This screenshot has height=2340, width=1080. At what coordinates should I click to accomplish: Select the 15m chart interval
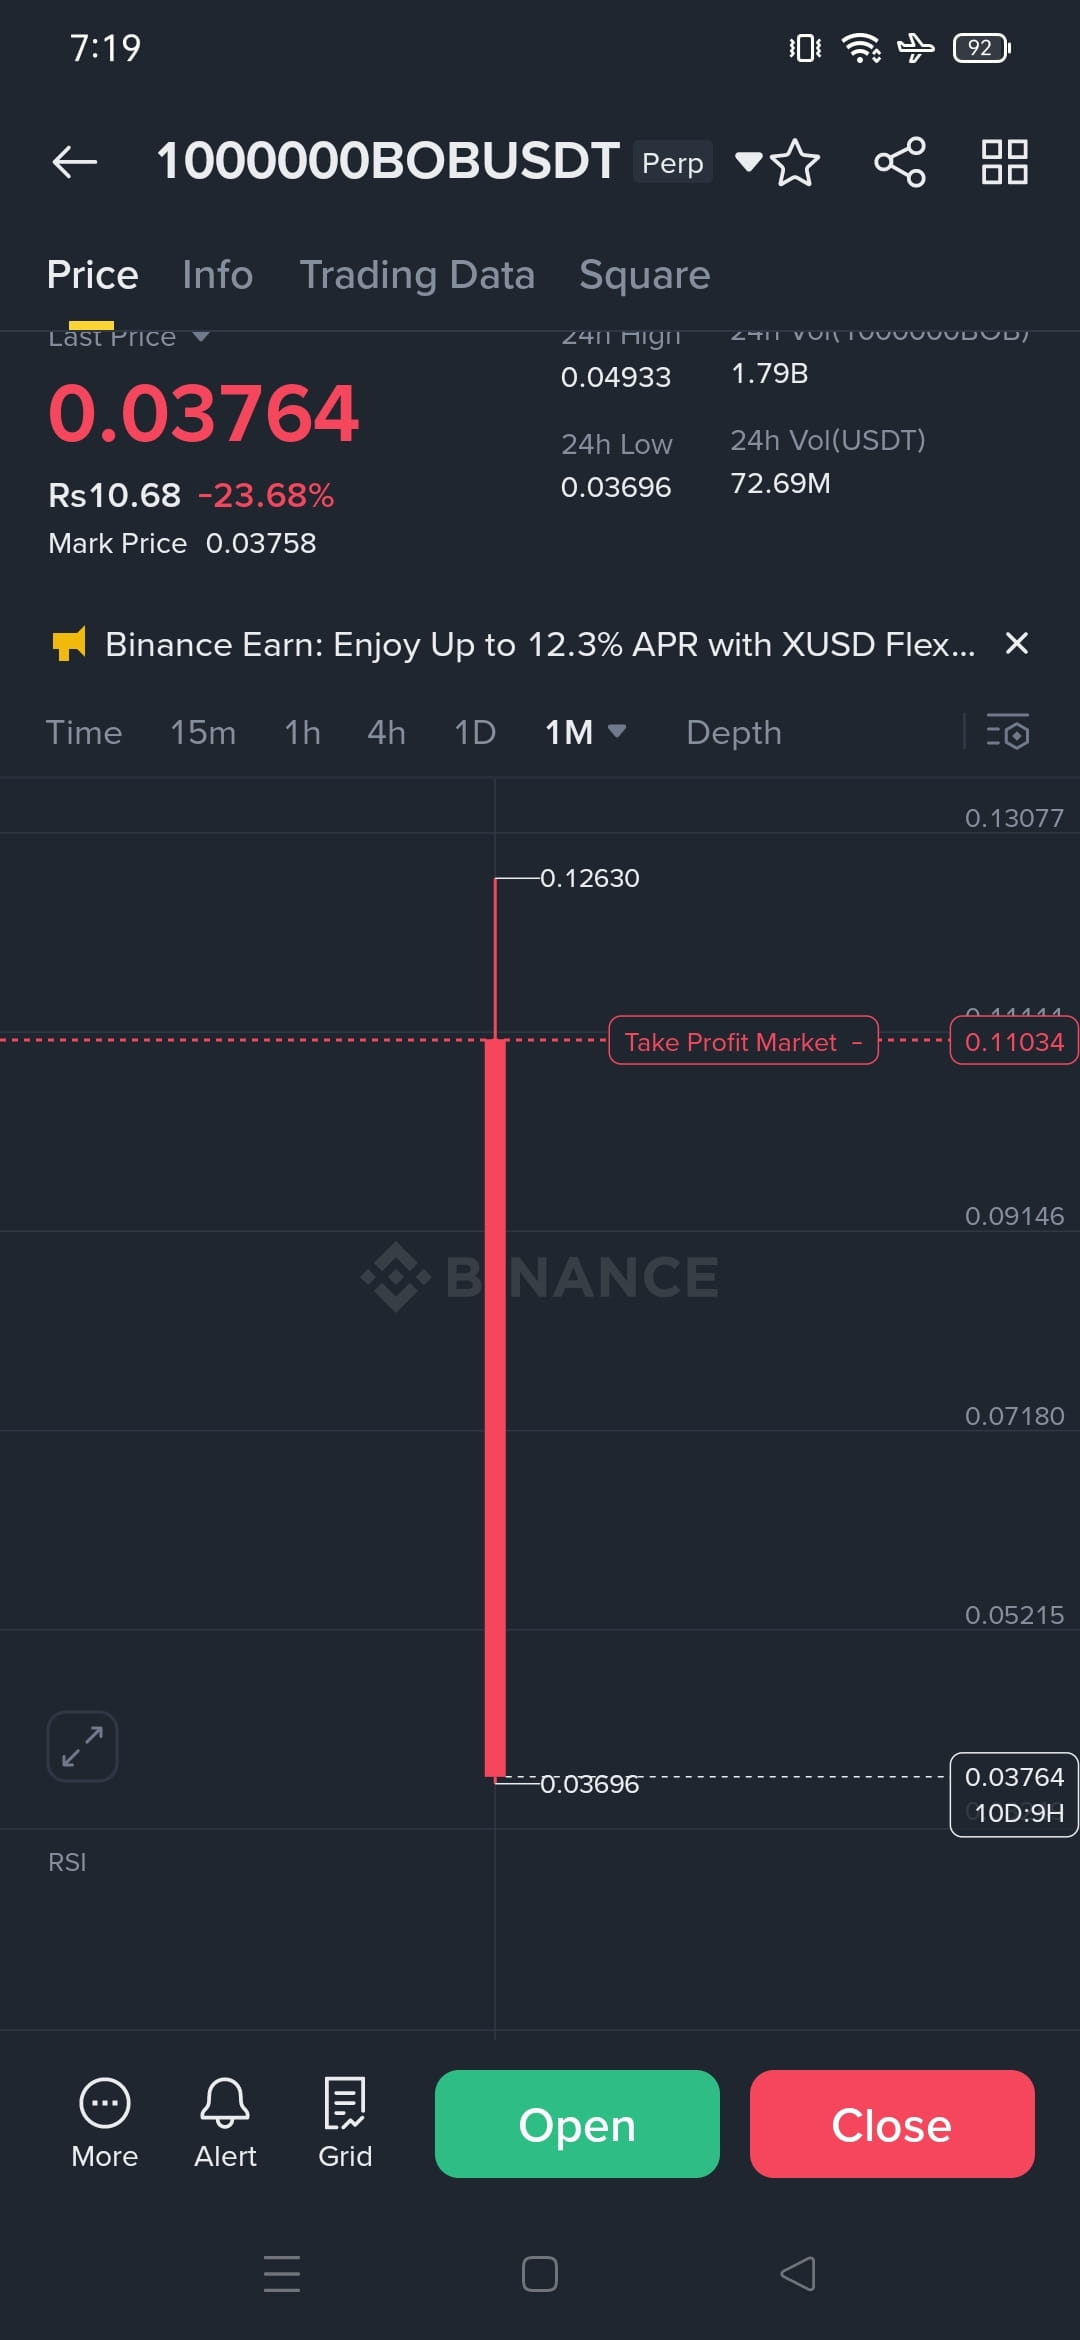[x=203, y=732]
